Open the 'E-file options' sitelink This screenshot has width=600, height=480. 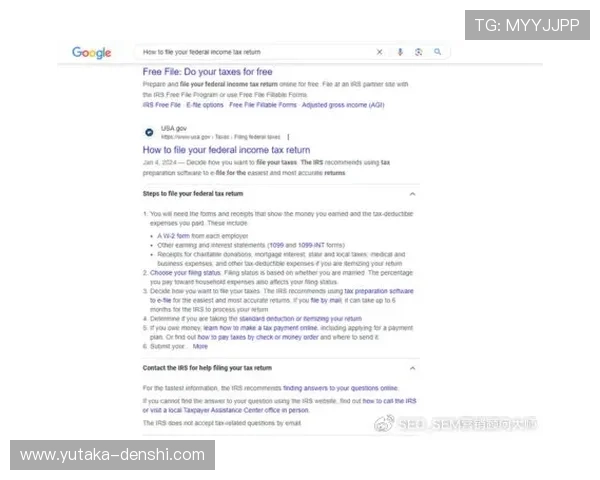[205, 104]
